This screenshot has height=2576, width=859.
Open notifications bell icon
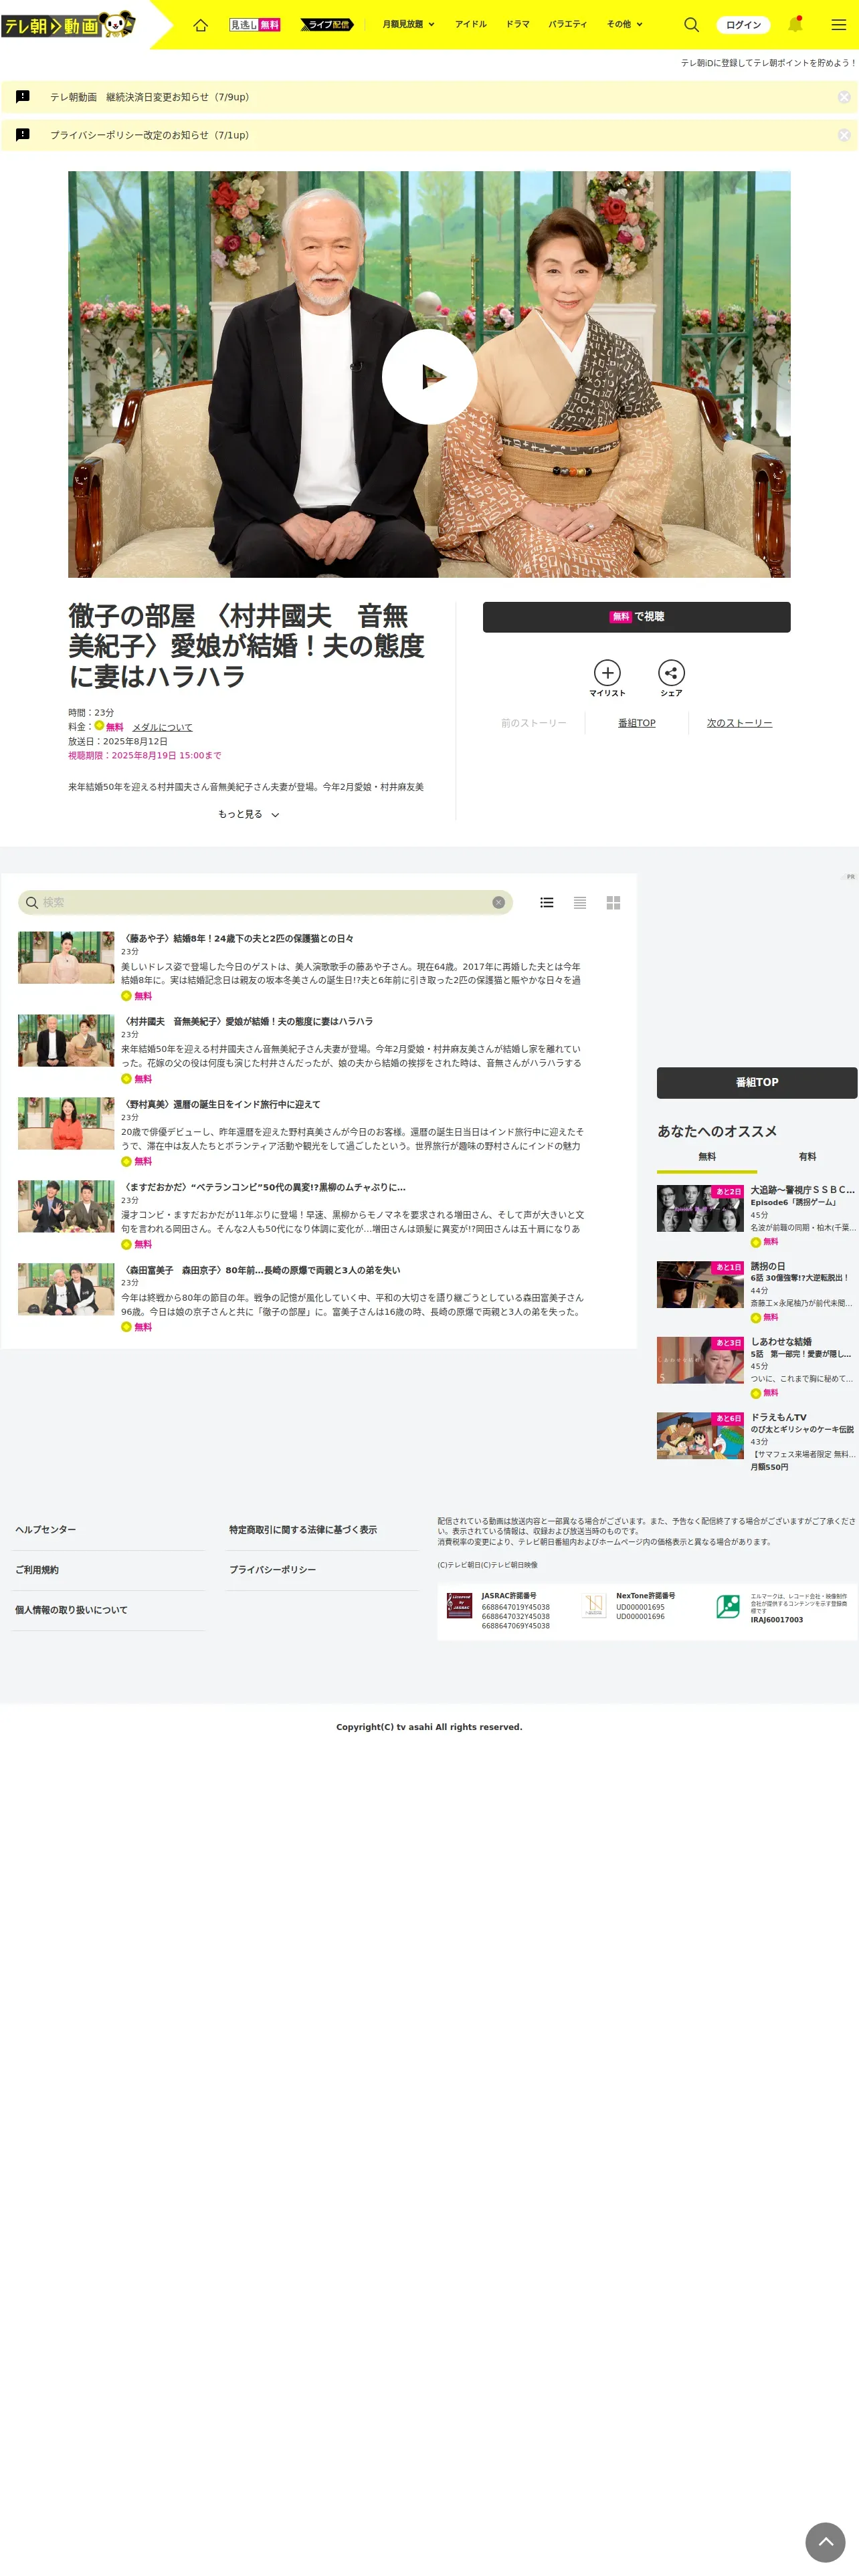796,24
